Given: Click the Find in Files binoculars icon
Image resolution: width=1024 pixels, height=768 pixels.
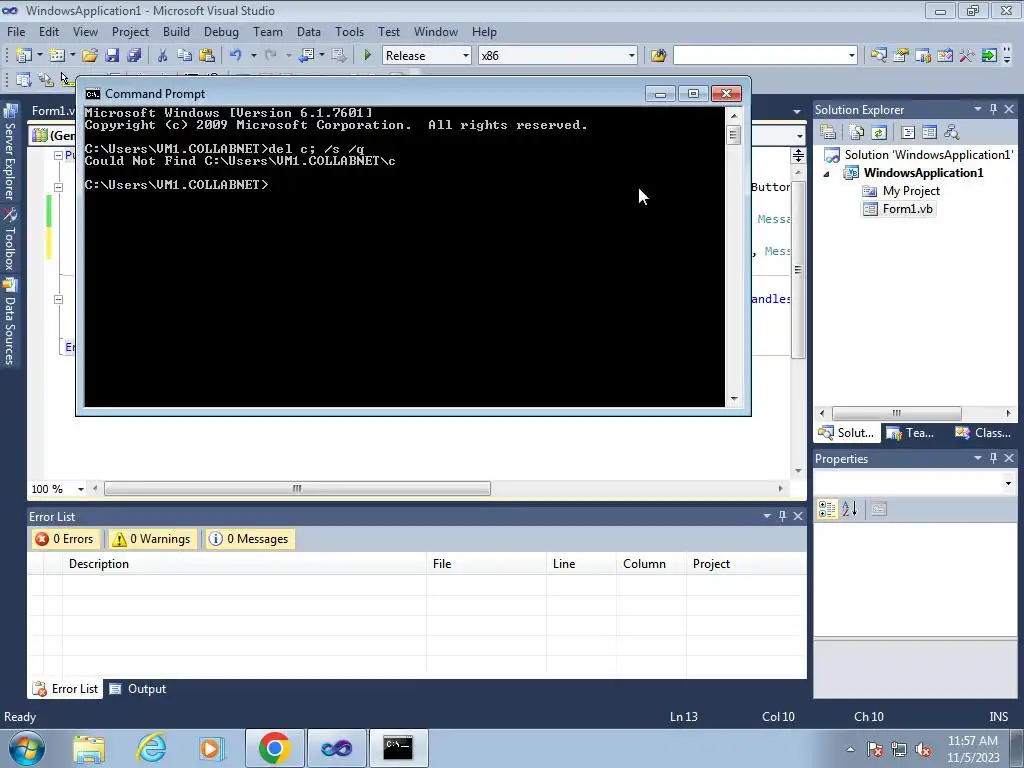Looking at the screenshot, I should coord(658,56).
